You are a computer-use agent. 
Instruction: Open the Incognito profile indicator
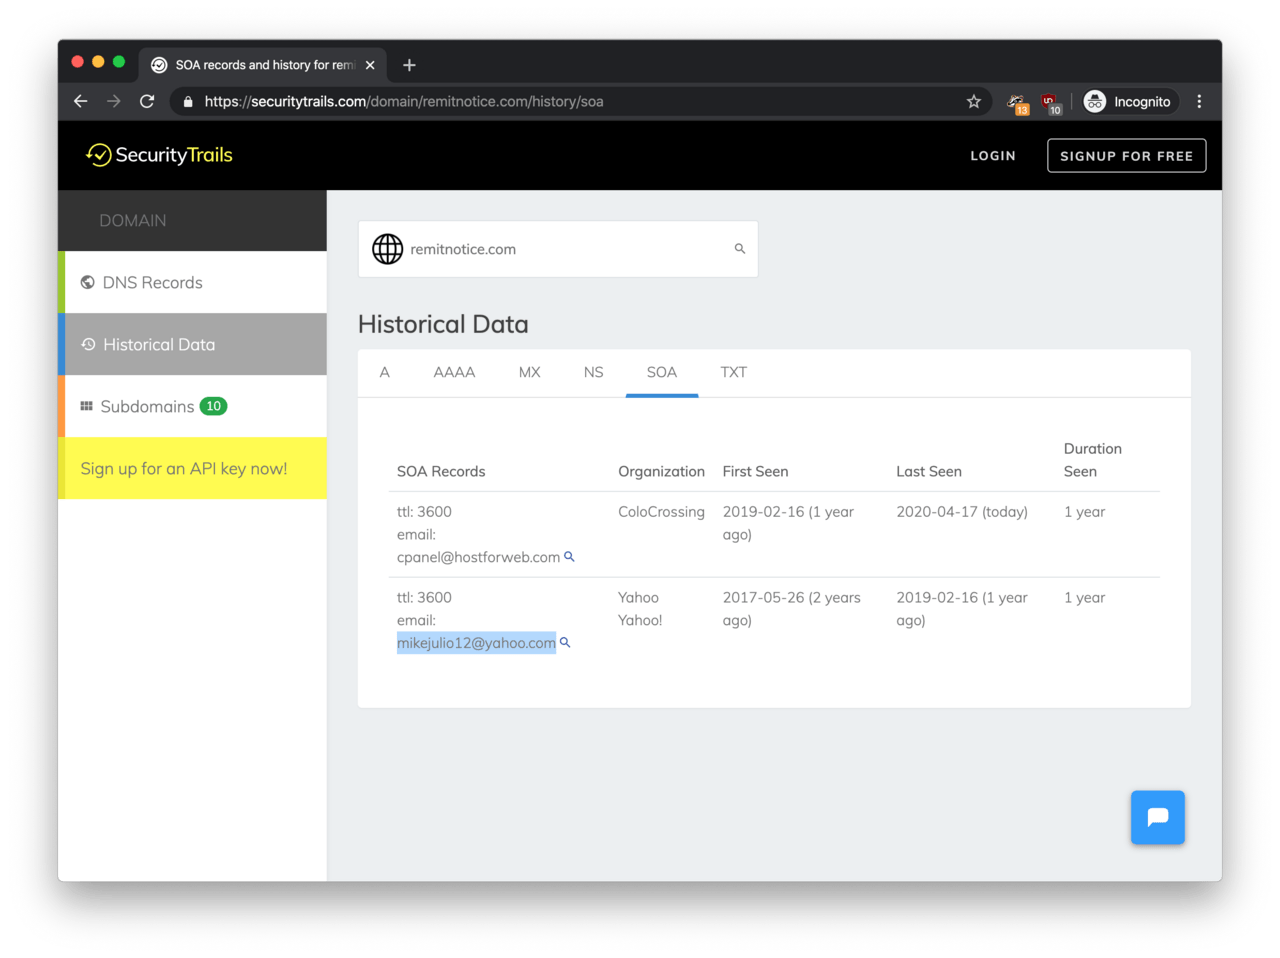point(1128,101)
